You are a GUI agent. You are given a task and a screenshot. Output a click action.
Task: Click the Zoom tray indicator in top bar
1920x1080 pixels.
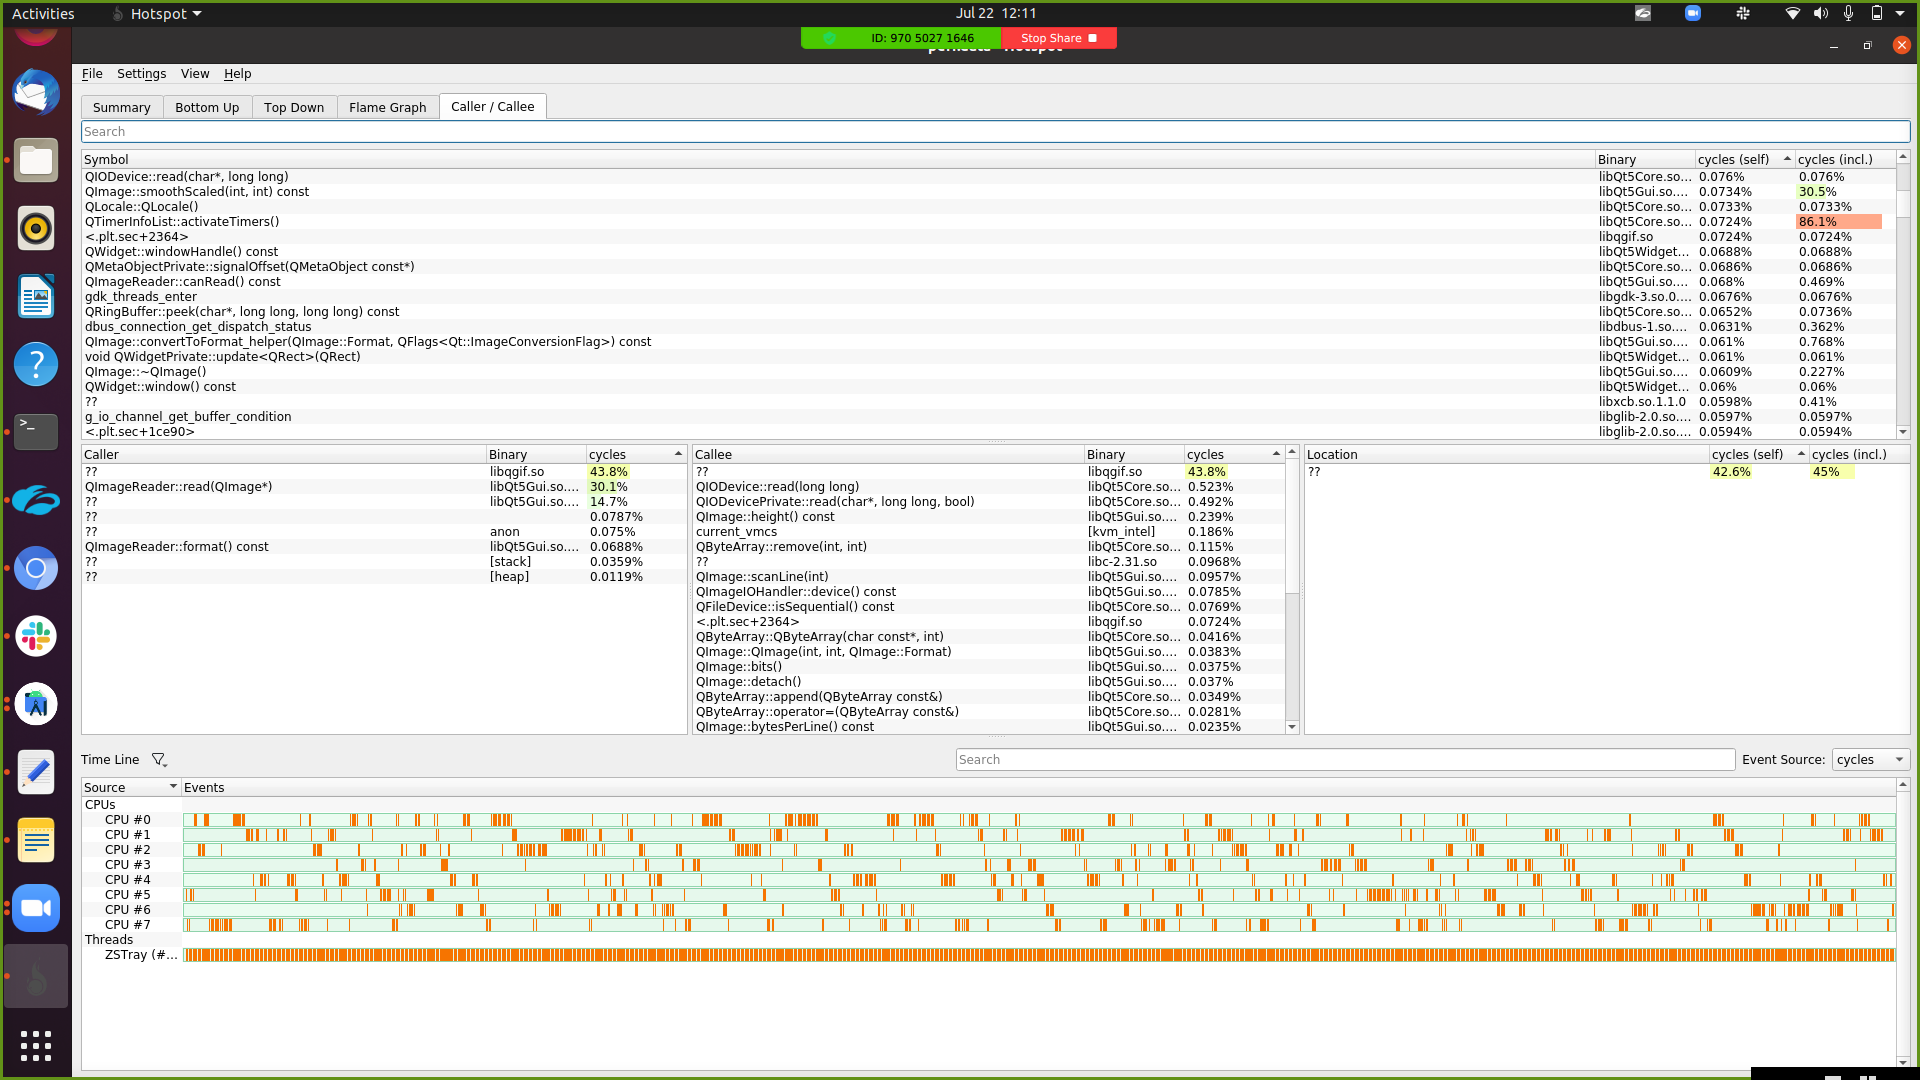1692,13
